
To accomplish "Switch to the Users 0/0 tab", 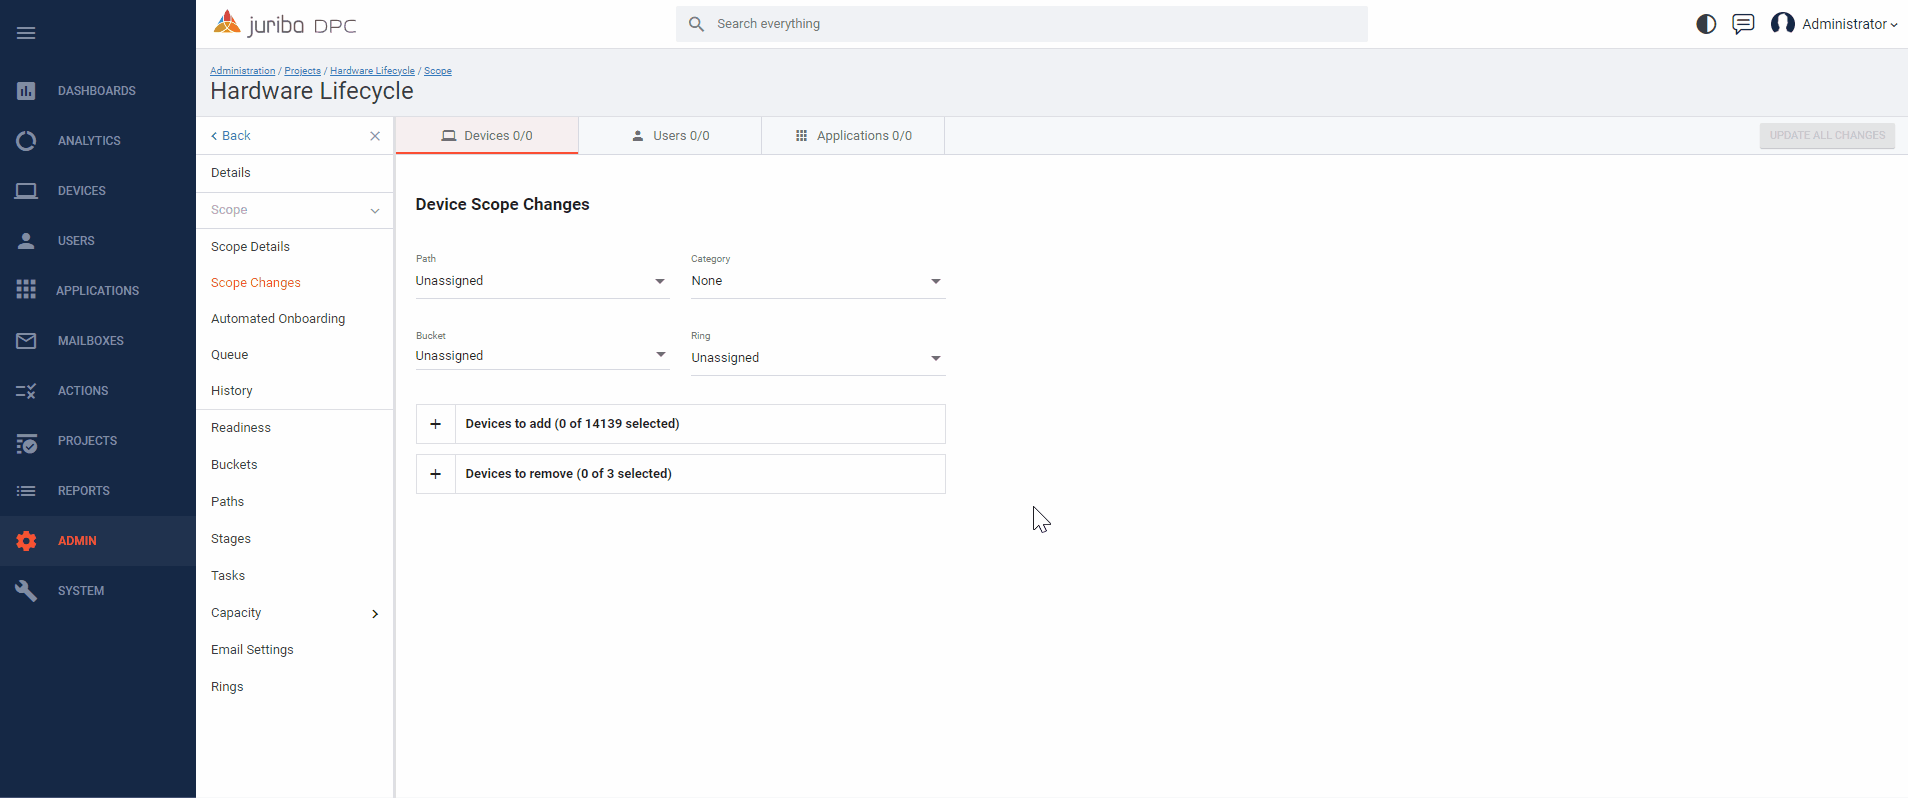I will [670, 136].
